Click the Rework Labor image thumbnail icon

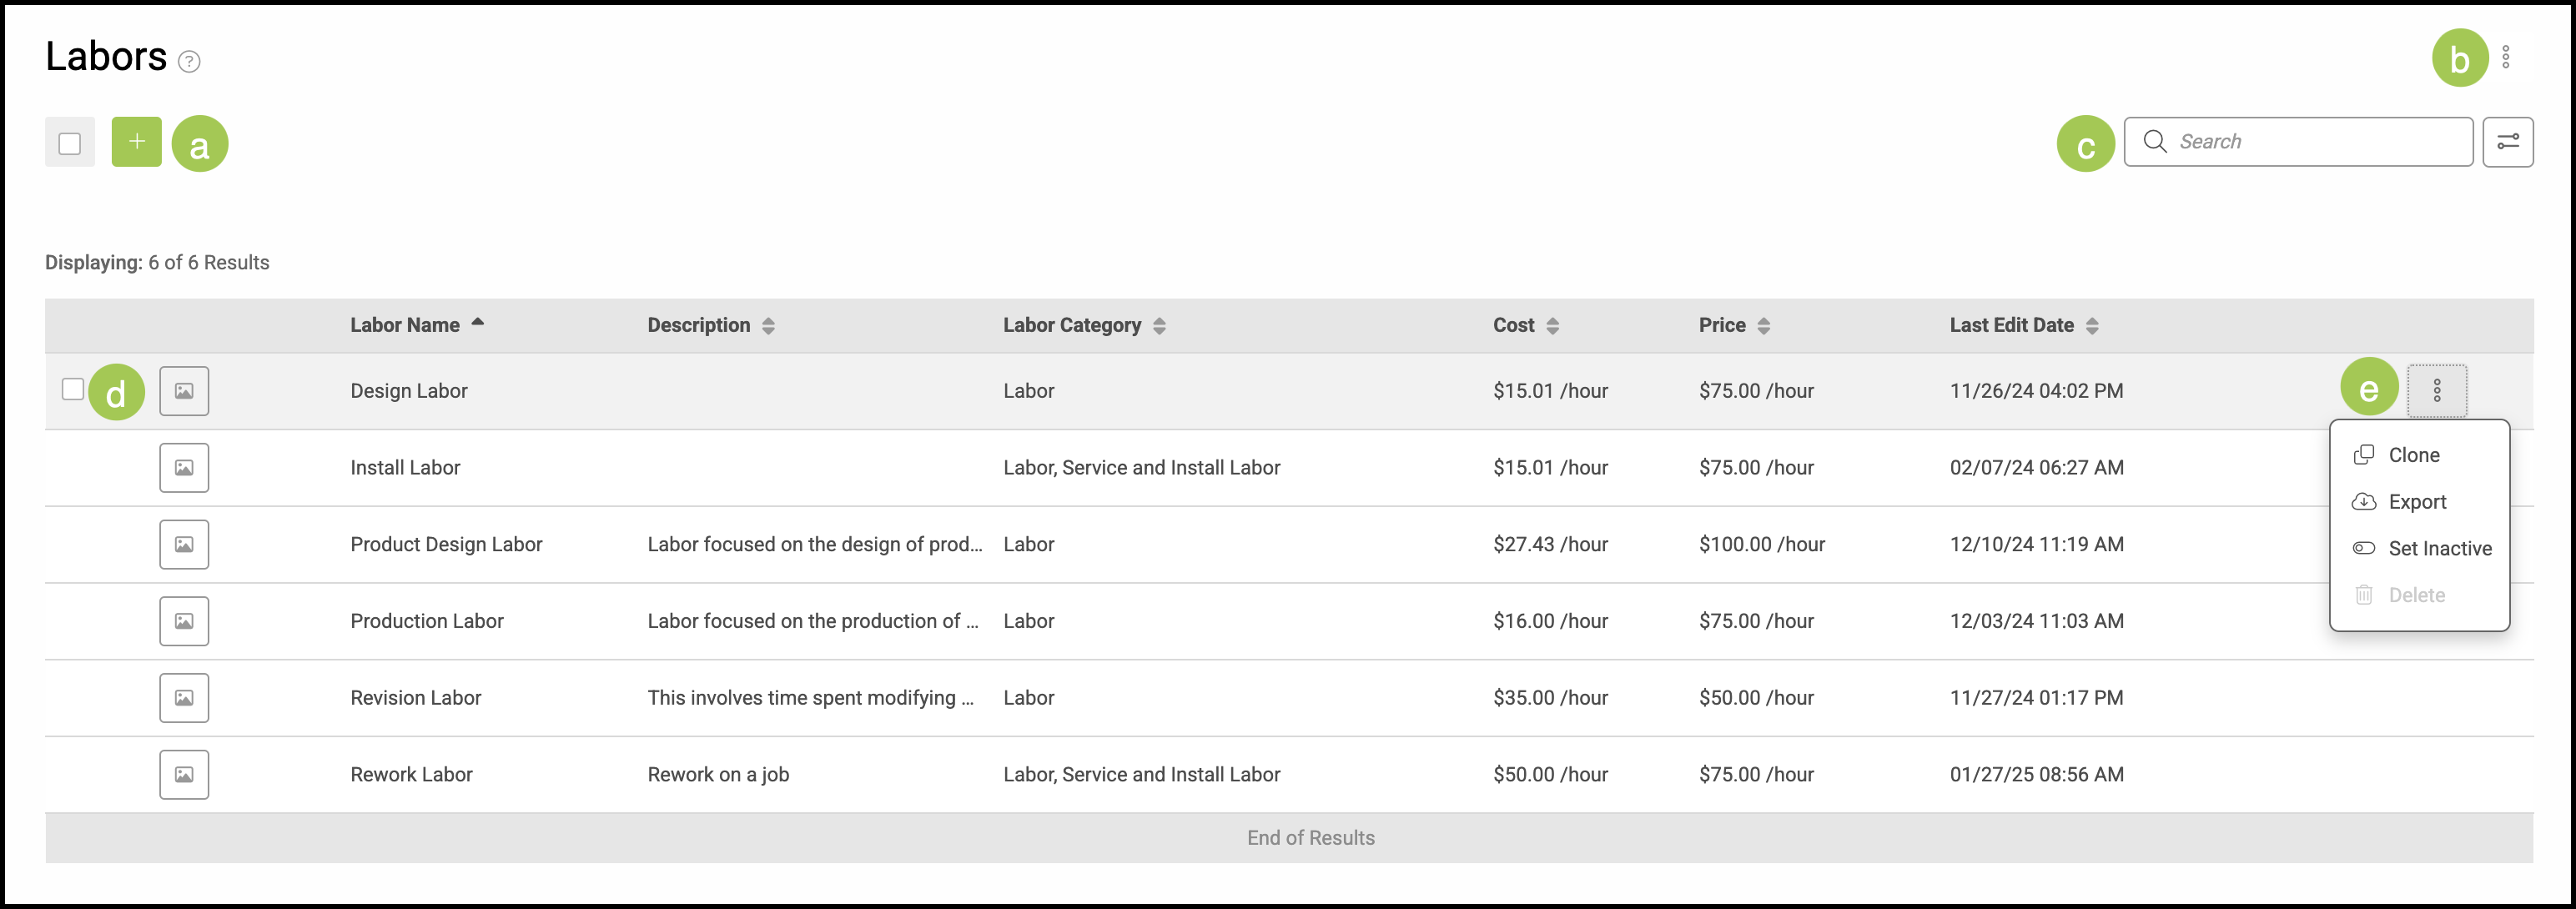184,775
